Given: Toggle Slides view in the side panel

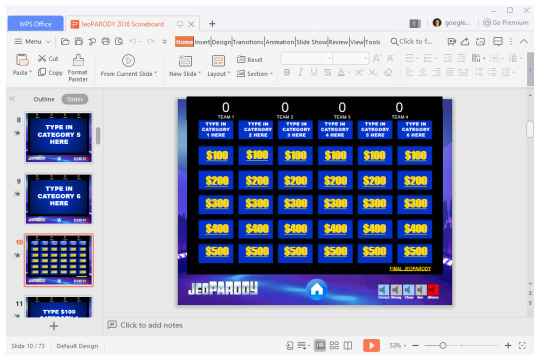Looking at the screenshot, I should [x=75, y=99].
